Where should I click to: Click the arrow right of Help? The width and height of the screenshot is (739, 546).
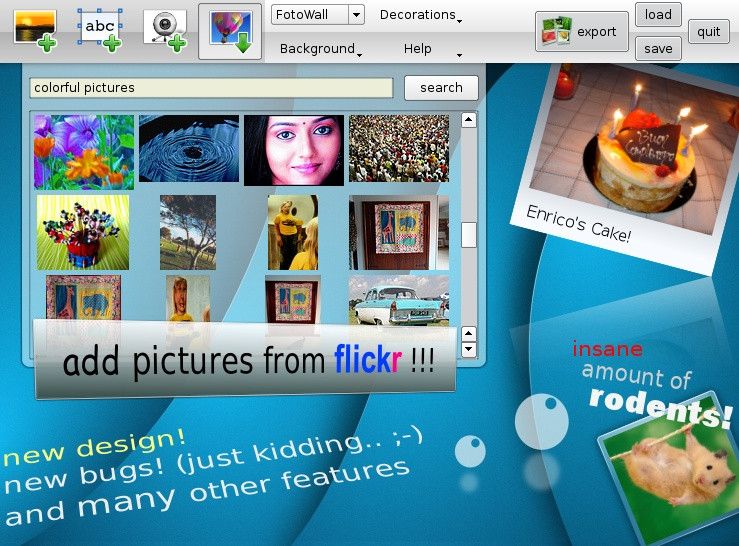[x=459, y=55]
